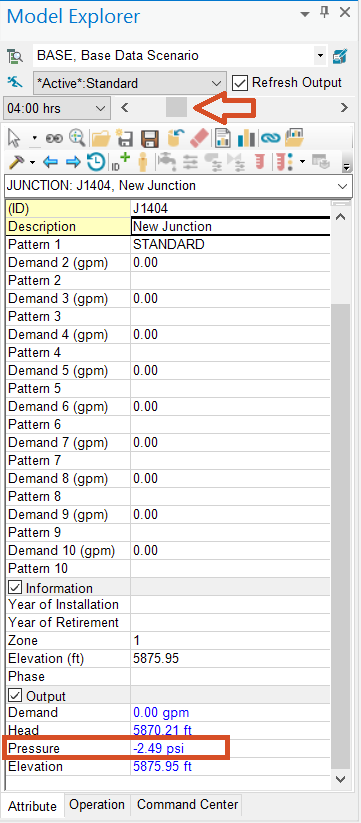Click the yellow person icon
Screen dimensions: 361x823
pyautogui.click(x=142, y=162)
